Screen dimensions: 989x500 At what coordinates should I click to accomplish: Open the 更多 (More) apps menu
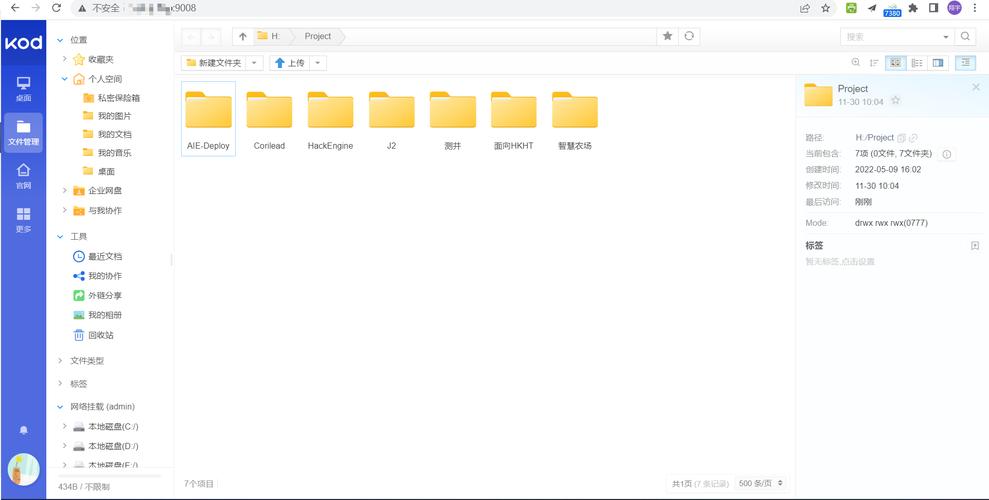pos(23,220)
